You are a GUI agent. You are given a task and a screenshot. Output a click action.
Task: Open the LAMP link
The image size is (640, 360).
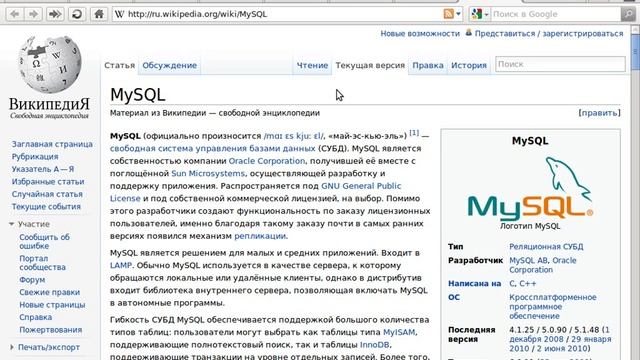click(121, 265)
